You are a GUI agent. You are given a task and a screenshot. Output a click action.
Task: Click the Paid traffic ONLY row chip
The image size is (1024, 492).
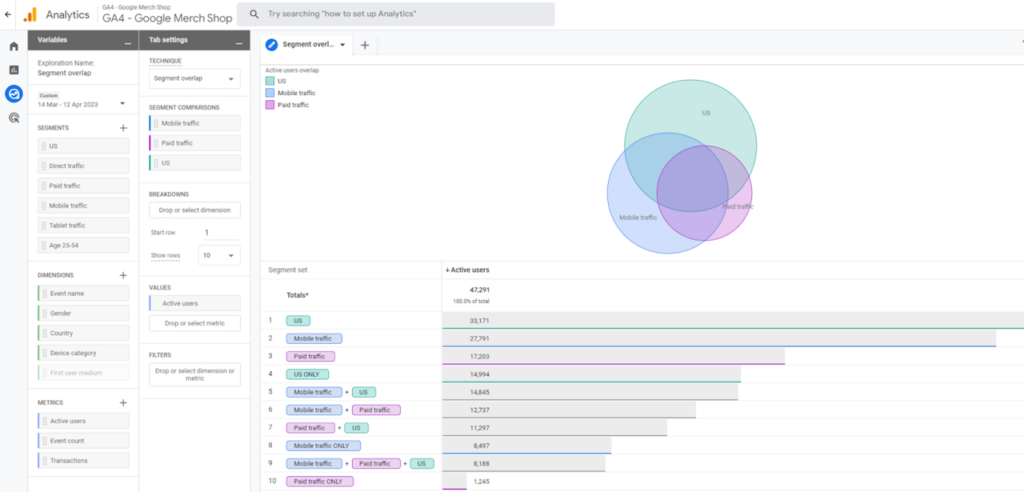pos(319,482)
